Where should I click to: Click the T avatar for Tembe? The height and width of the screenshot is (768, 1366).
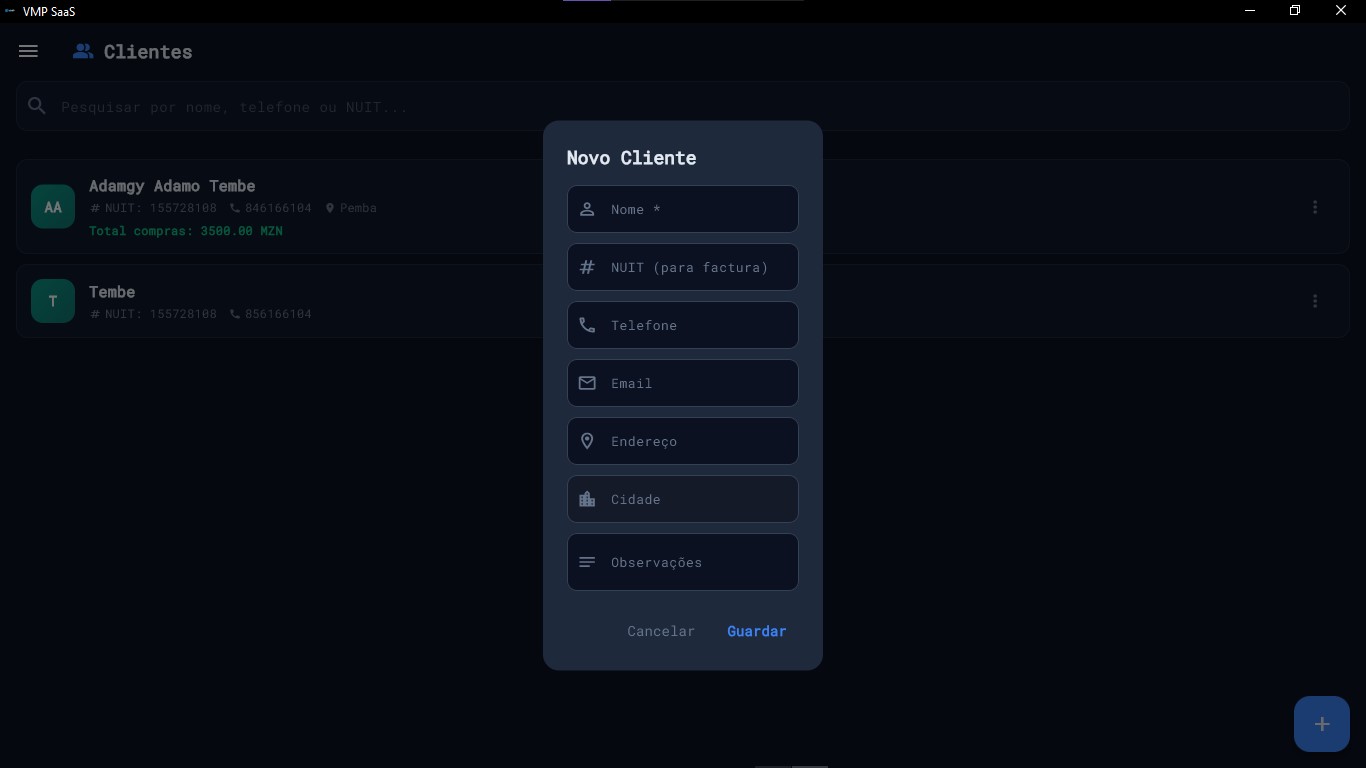click(x=53, y=301)
